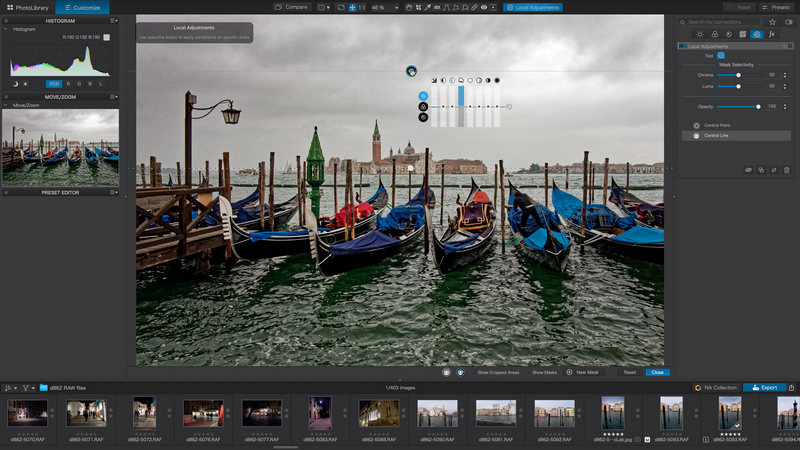Click the Search for corrections field

pos(720,22)
